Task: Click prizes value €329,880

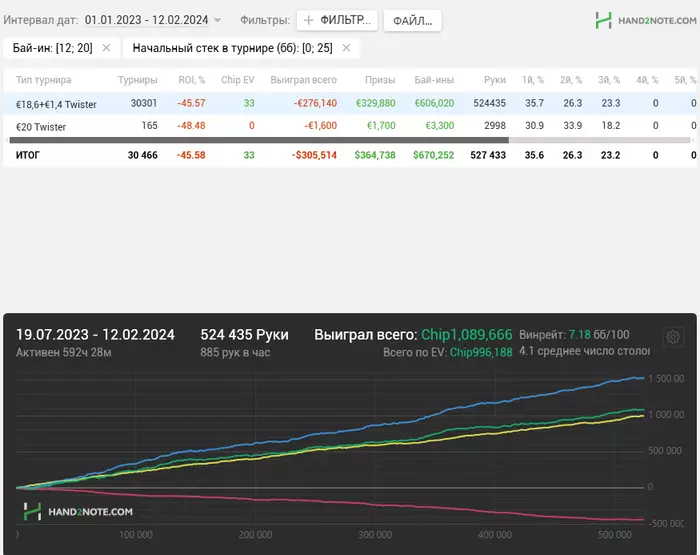Action: tap(375, 103)
